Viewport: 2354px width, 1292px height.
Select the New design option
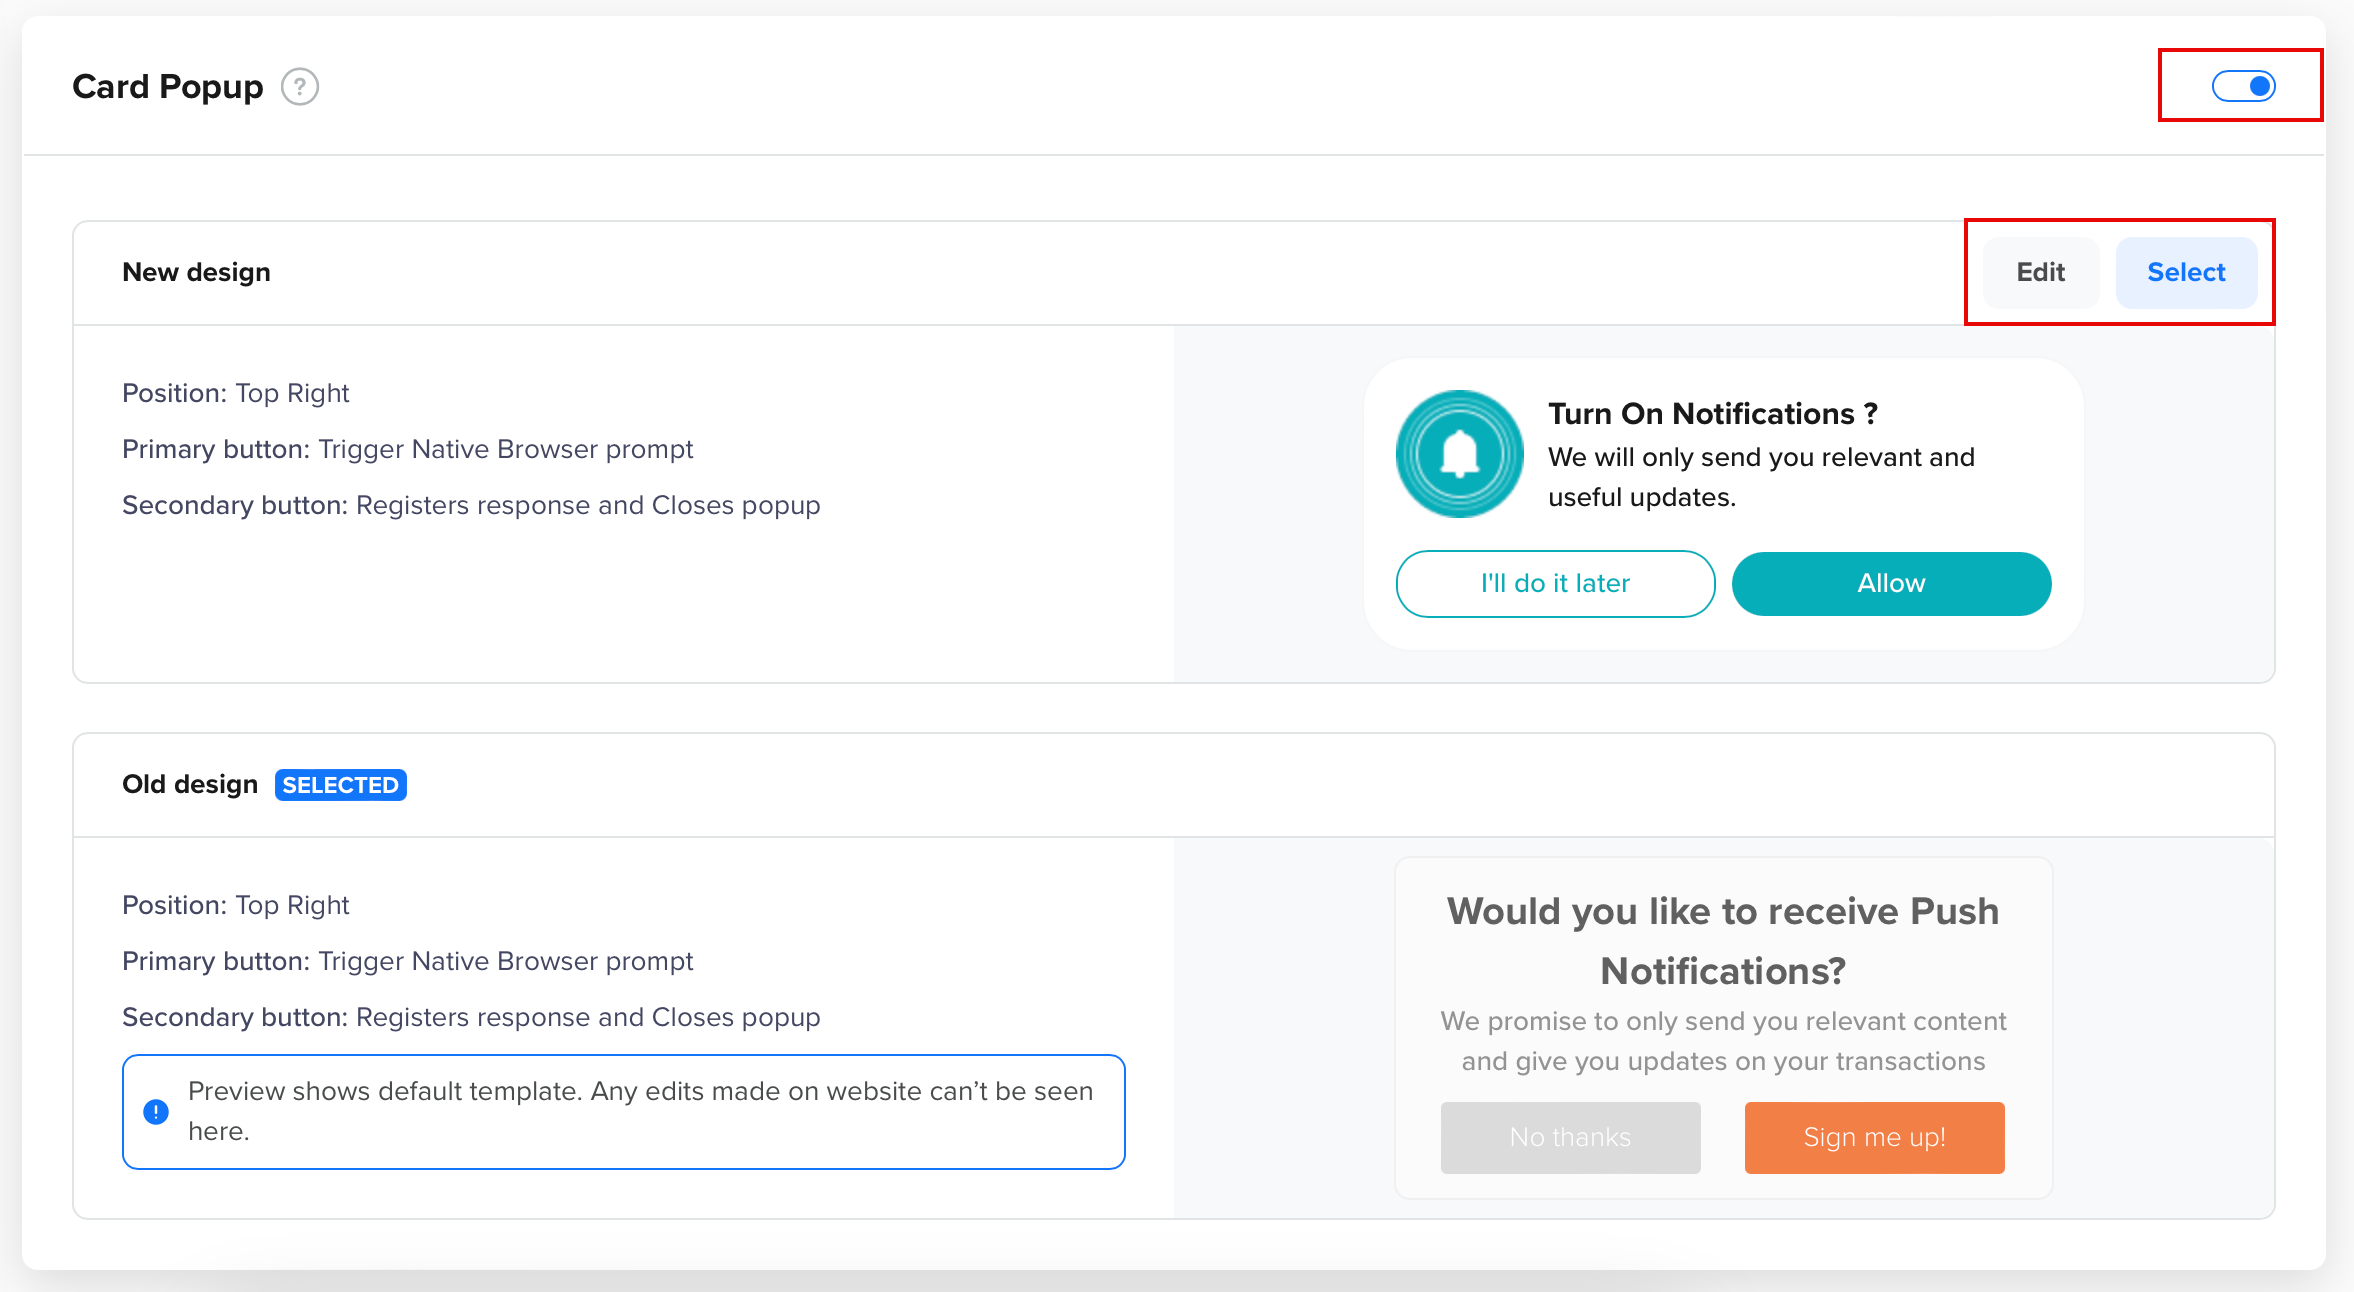(x=2186, y=272)
